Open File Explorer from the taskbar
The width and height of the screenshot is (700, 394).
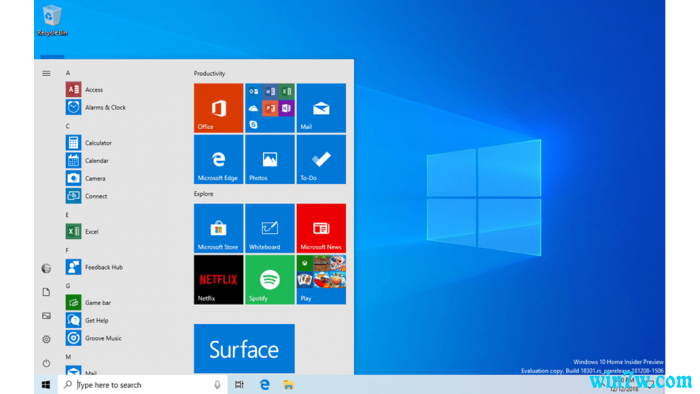click(x=288, y=385)
